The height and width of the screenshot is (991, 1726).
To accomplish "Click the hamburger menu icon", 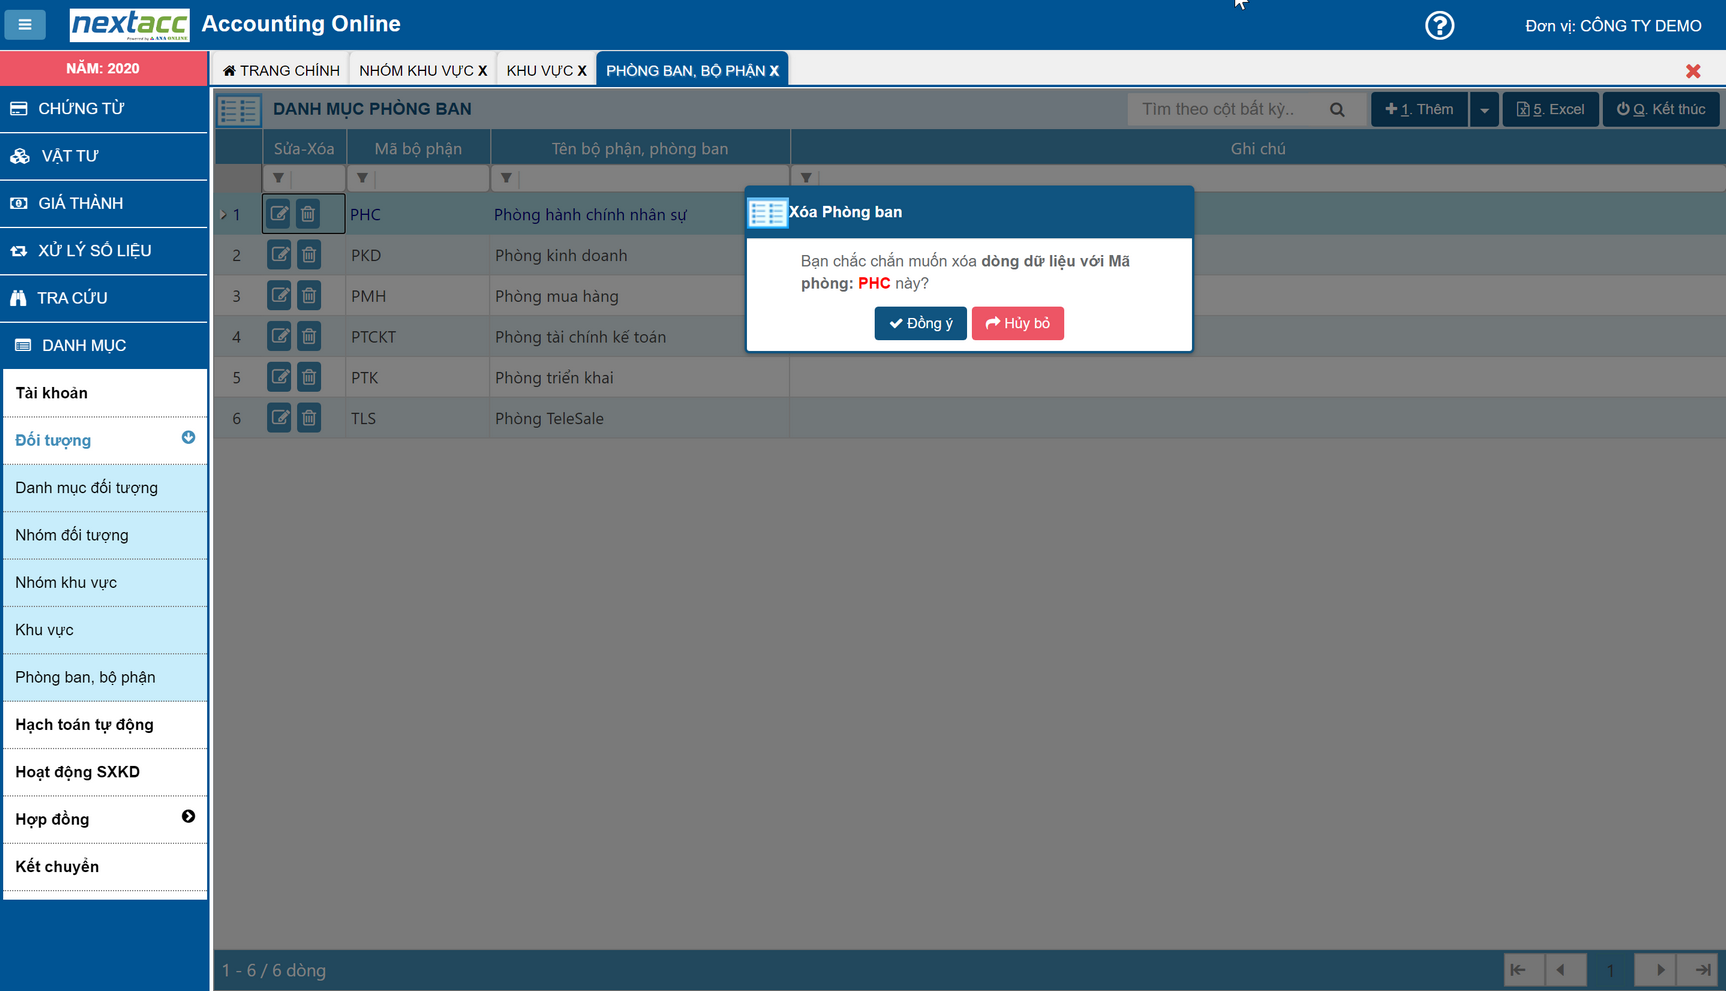I will [25, 24].
